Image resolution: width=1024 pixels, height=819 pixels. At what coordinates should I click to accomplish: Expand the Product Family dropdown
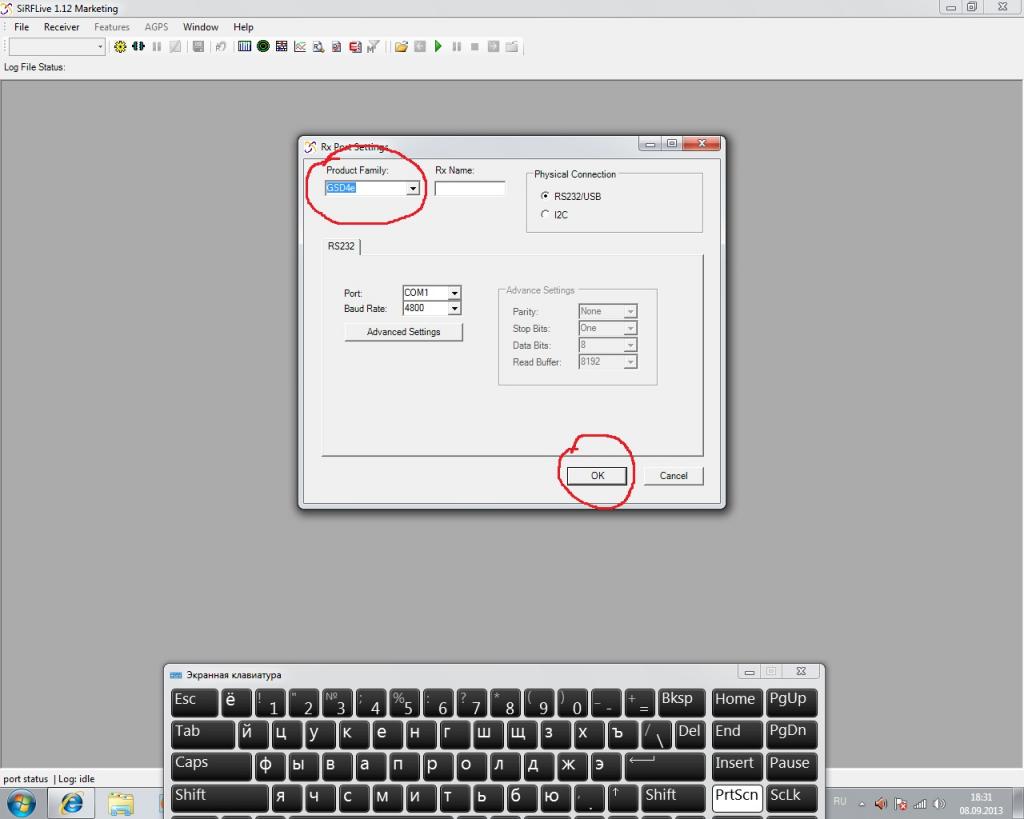tap(412, 188)
